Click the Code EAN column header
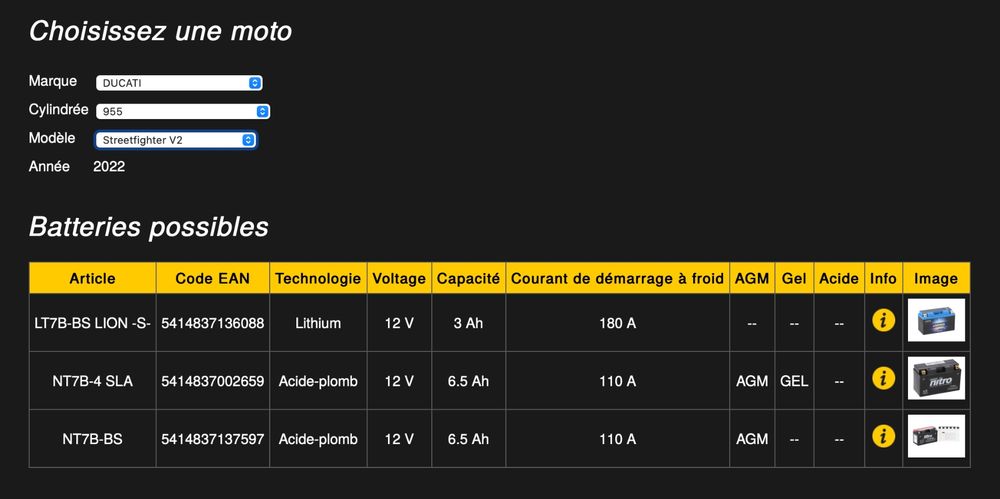Screen dimensions: 1000x499 click(x=212, y=278)
